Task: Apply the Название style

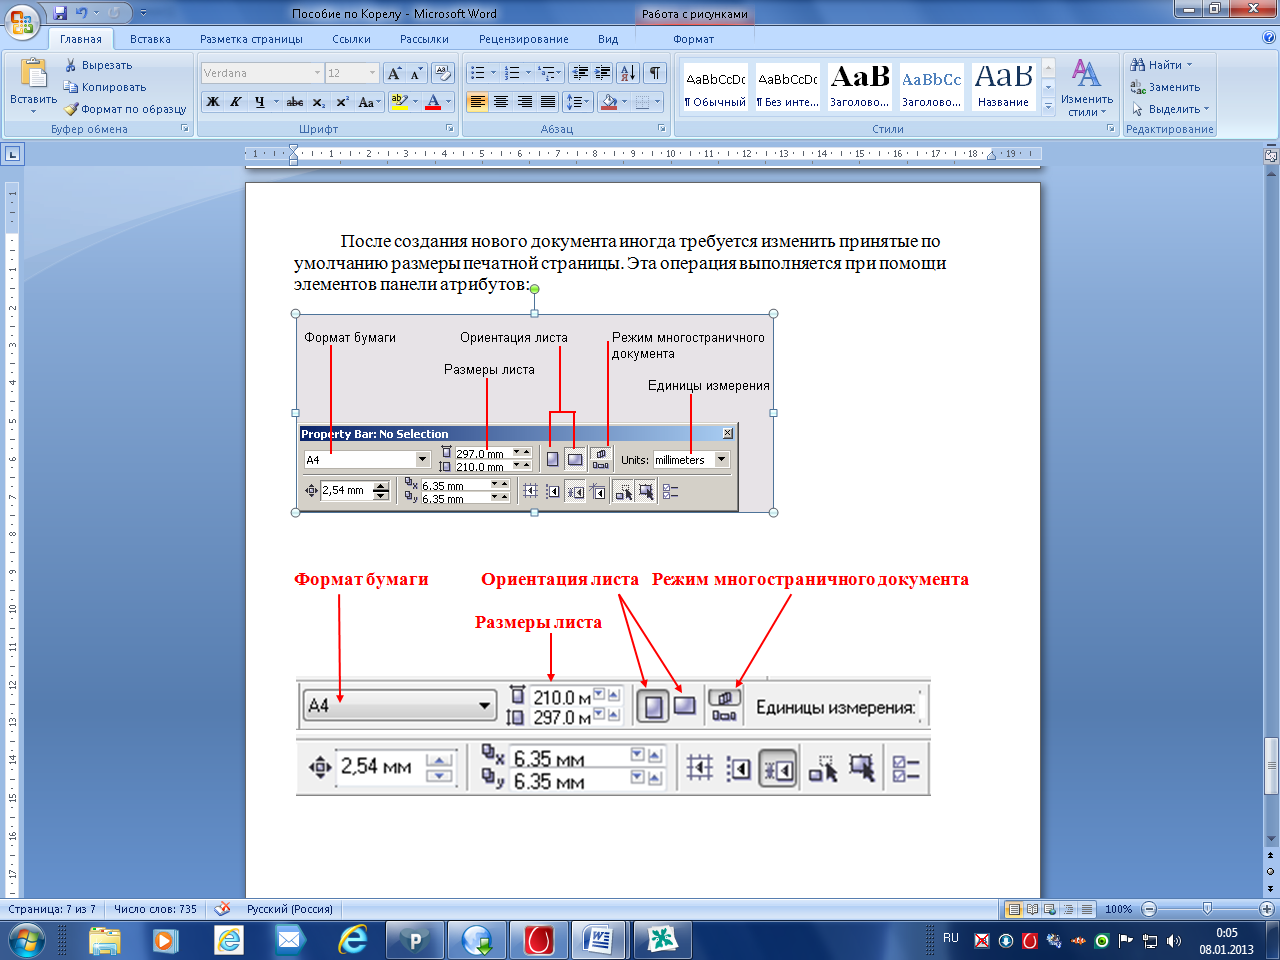Action: click(1003, 86)
